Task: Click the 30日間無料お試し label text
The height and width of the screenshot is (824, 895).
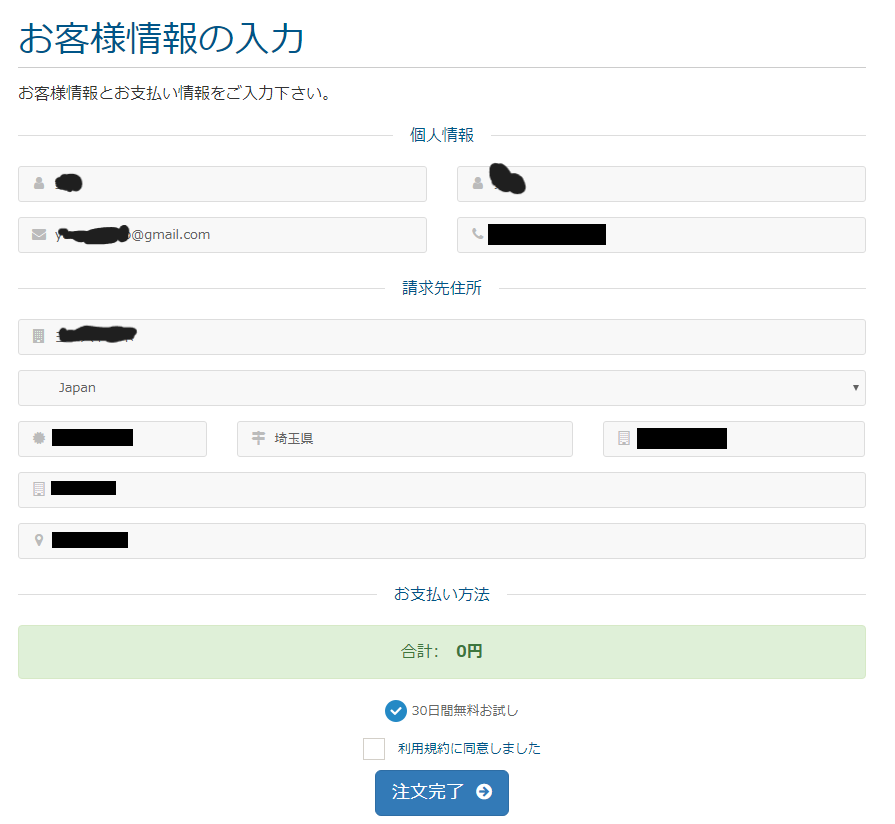Action: point(465,711)
